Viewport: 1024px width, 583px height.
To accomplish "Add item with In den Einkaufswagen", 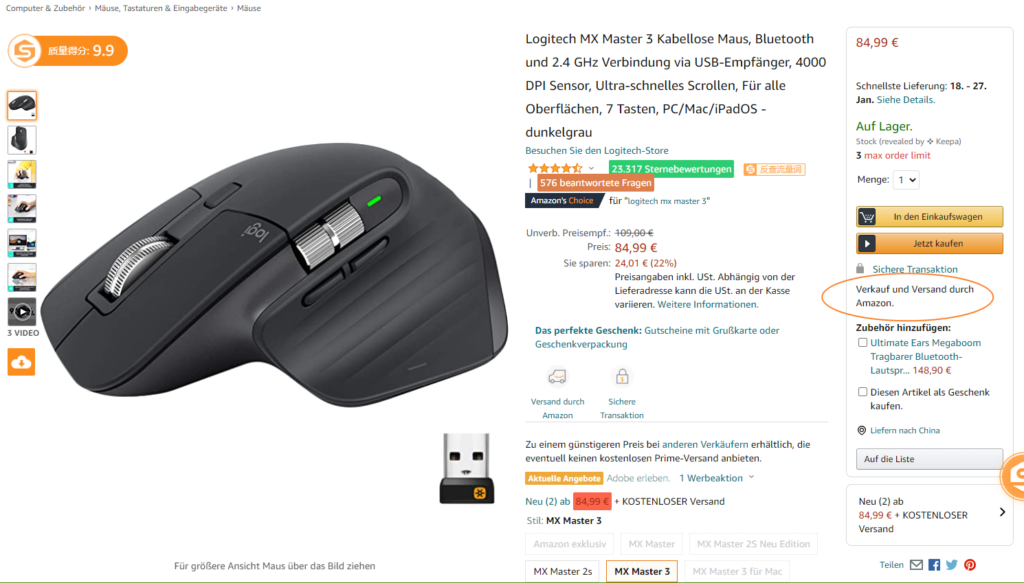I will pyautogui.click(x=929, y=217).
